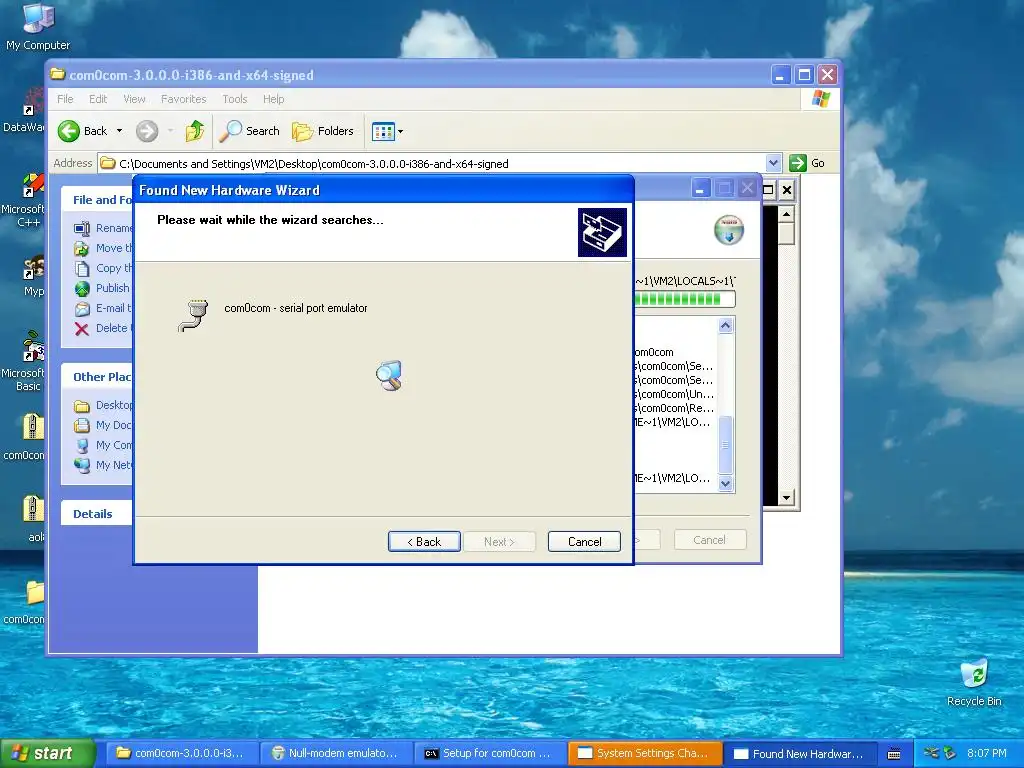Click log line ending in com0com\Un...
The height and width of the screenshot is (768, 1024).
(675, 394)
